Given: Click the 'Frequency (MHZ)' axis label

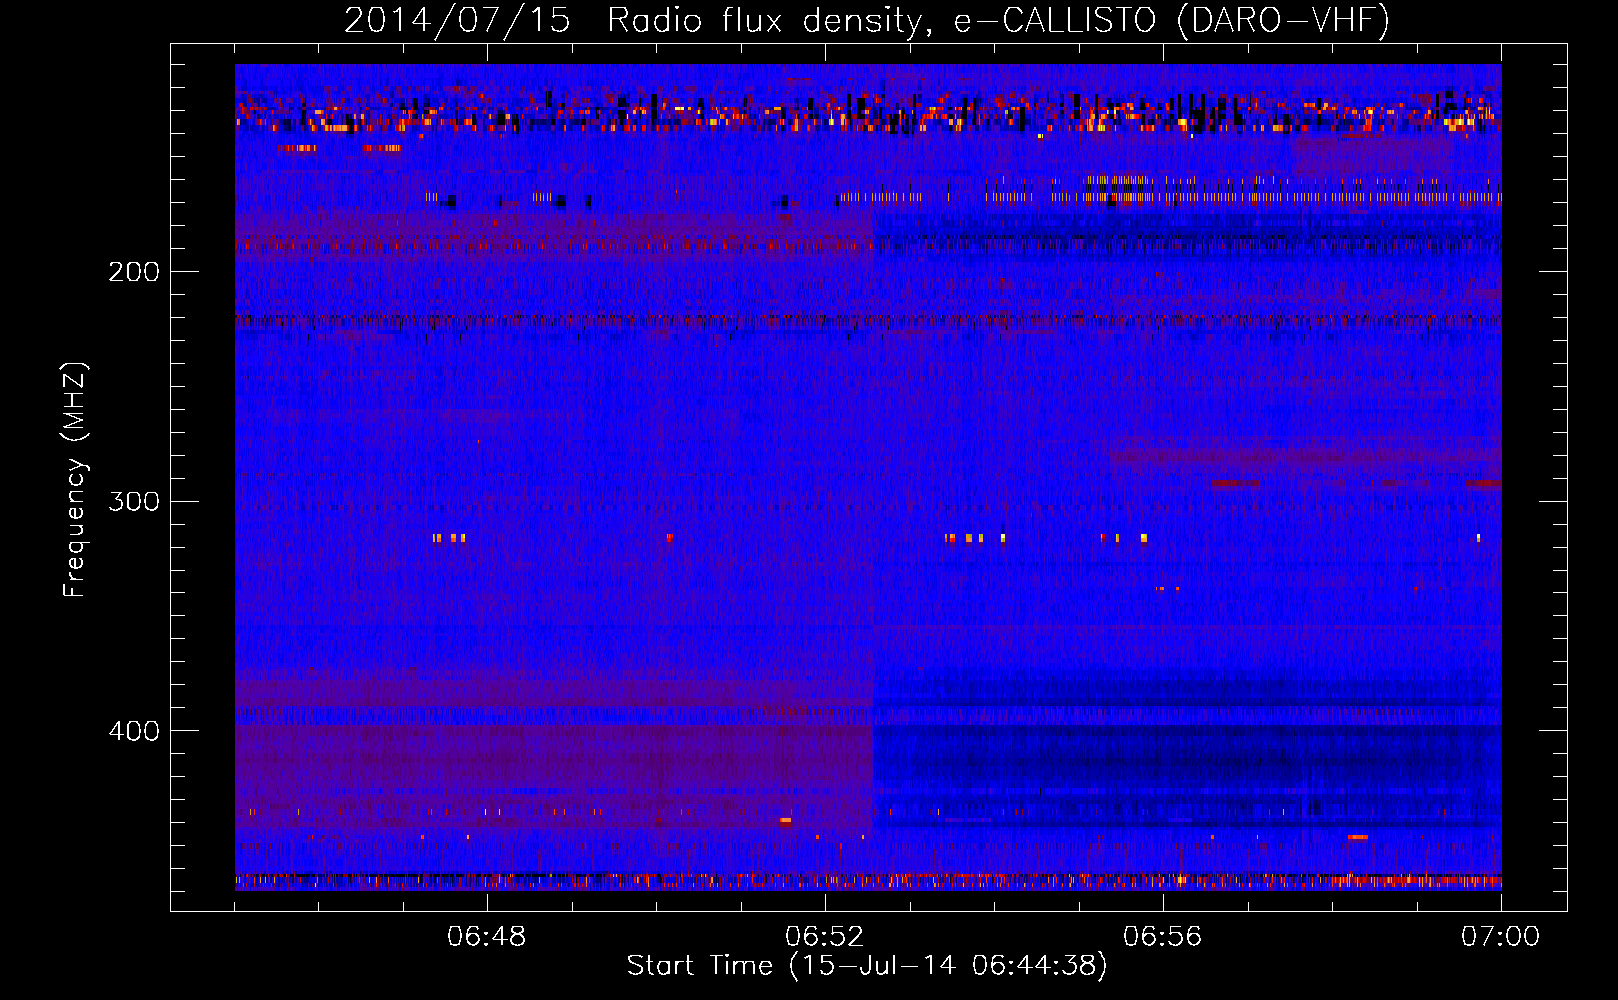Looking at the screenshot, I should click(x=76, y=480).
